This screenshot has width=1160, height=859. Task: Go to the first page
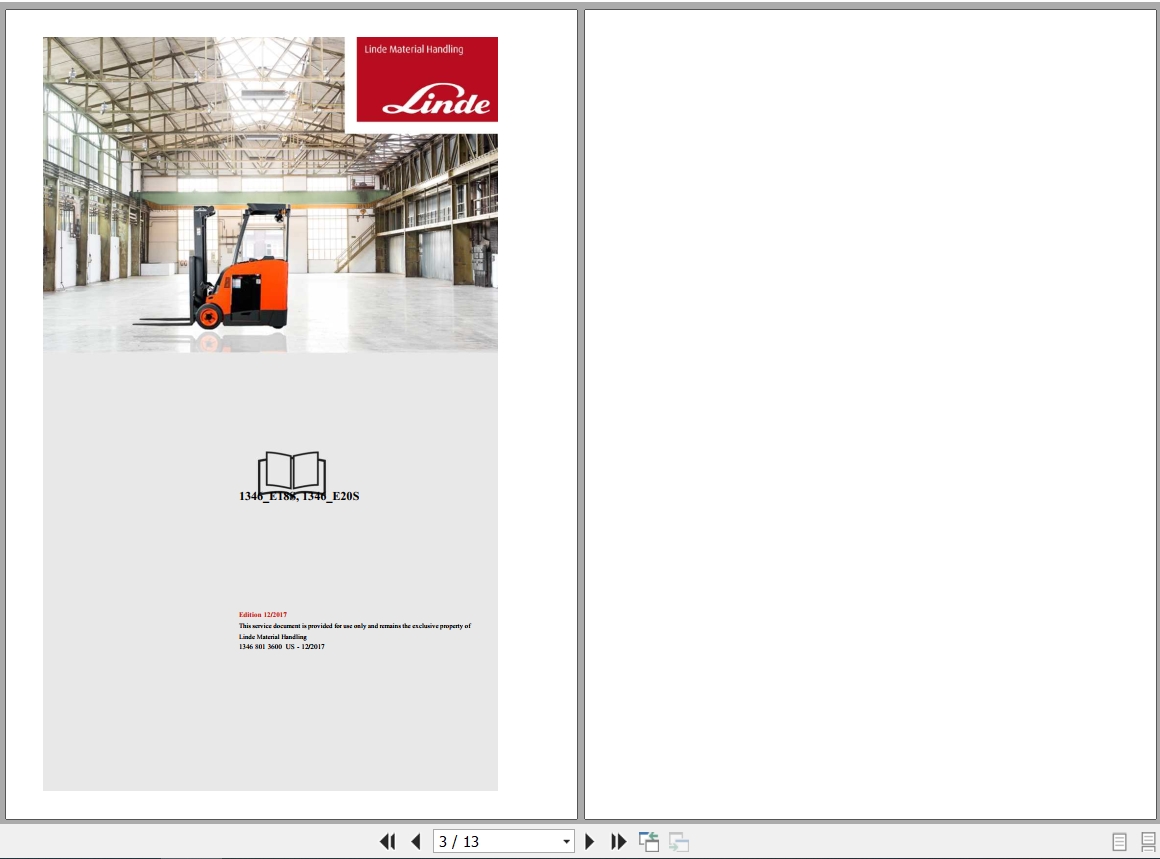[x=387, y=841]
